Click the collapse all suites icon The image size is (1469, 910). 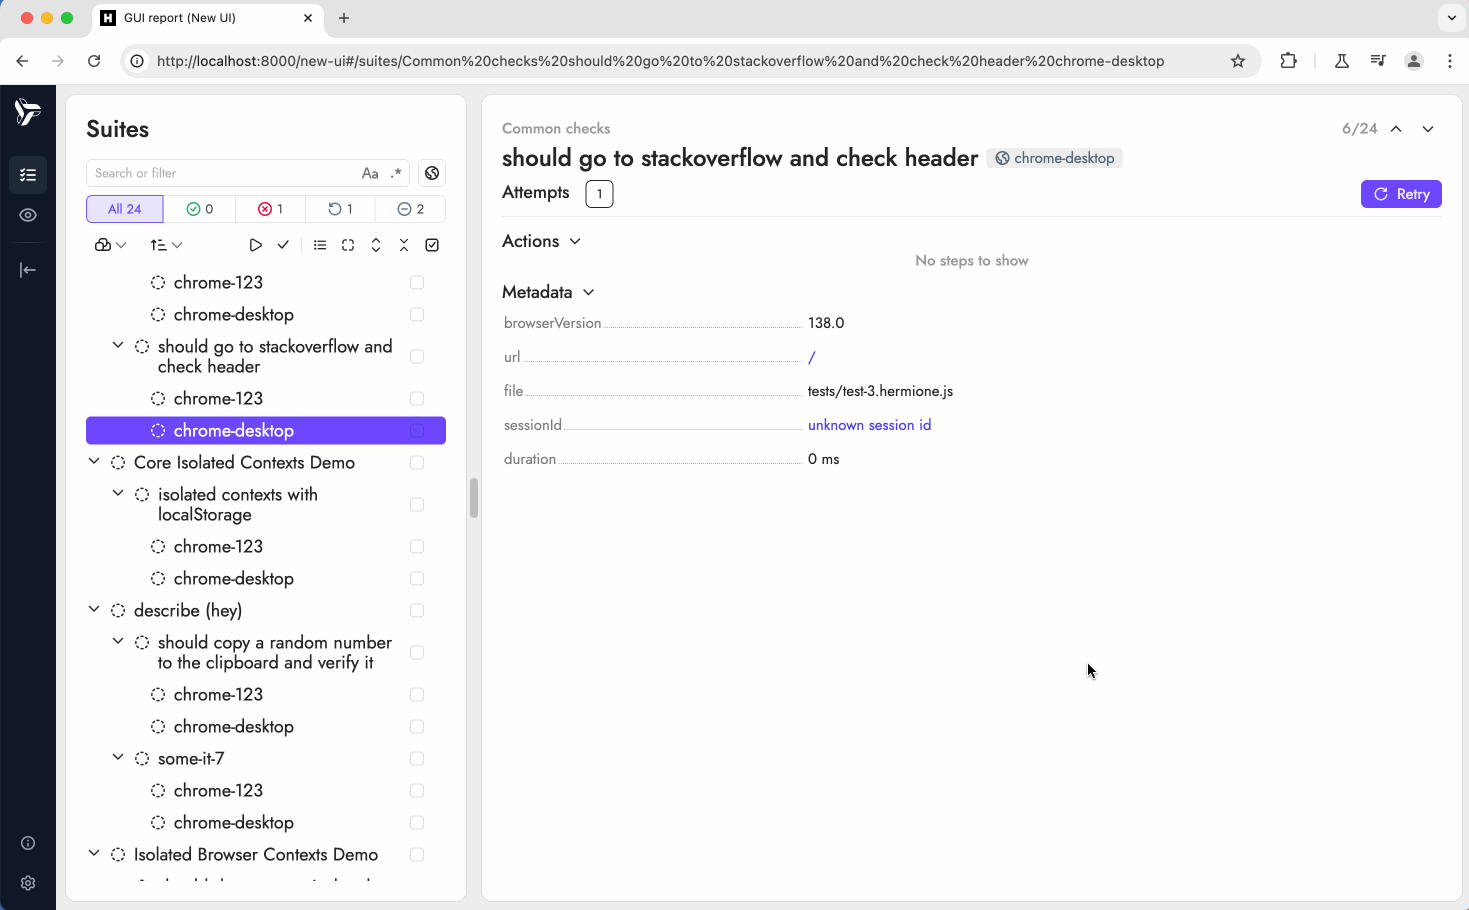(404, 245)
